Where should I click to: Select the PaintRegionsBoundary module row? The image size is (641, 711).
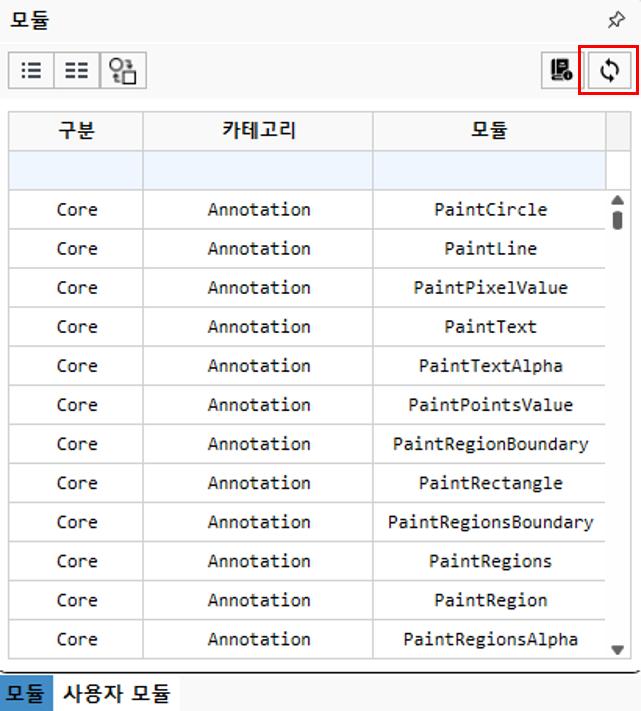490,522
